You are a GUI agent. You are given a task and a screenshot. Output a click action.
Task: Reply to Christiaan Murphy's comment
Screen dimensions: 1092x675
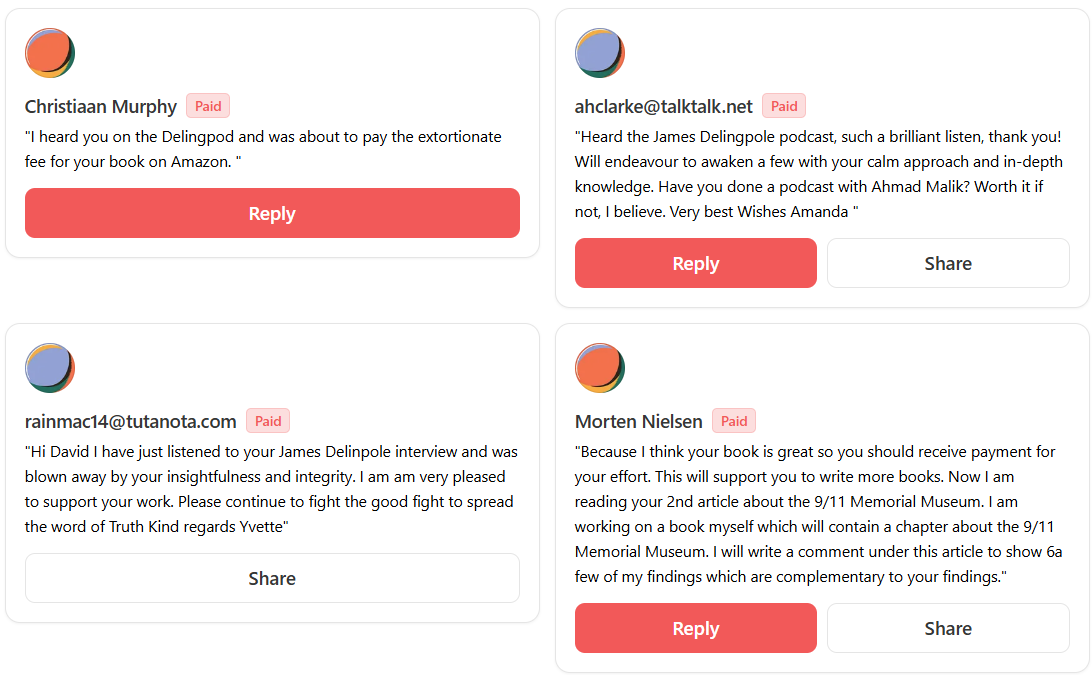point(272,213)
